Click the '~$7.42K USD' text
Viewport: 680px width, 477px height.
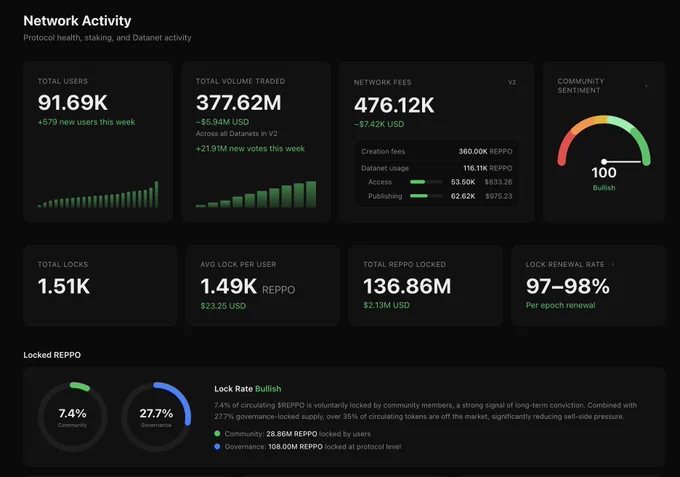coord(379,124)
